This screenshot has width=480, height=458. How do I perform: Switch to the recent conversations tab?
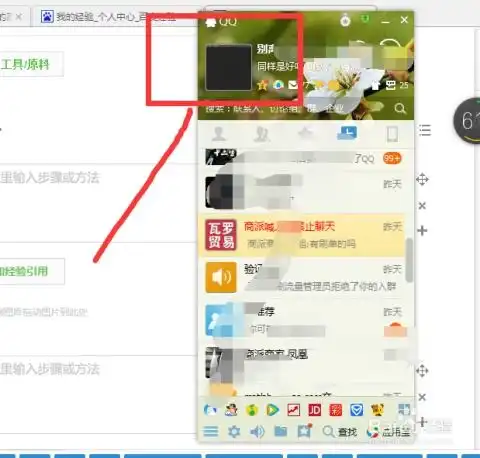coord(347,133)
